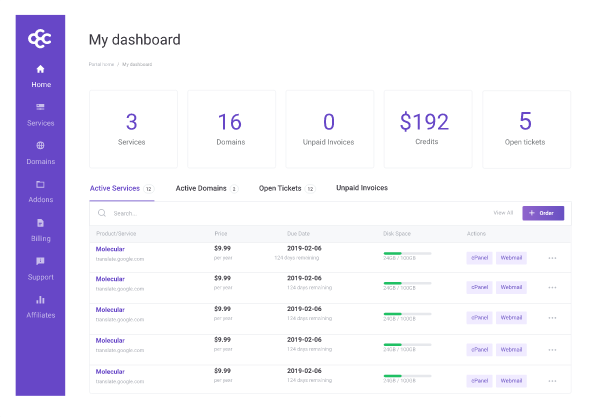This screenshot has width=607, height=417.
Task: Expand the second row's more options menu
Action: tap(551, 288)
